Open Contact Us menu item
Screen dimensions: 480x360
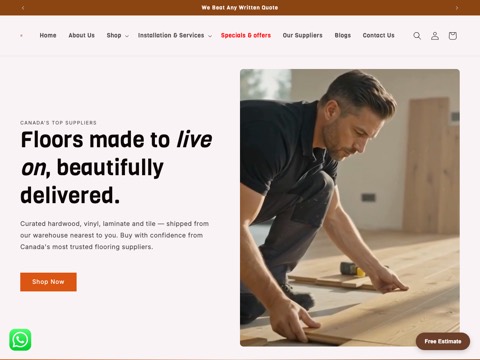[378, 35]
